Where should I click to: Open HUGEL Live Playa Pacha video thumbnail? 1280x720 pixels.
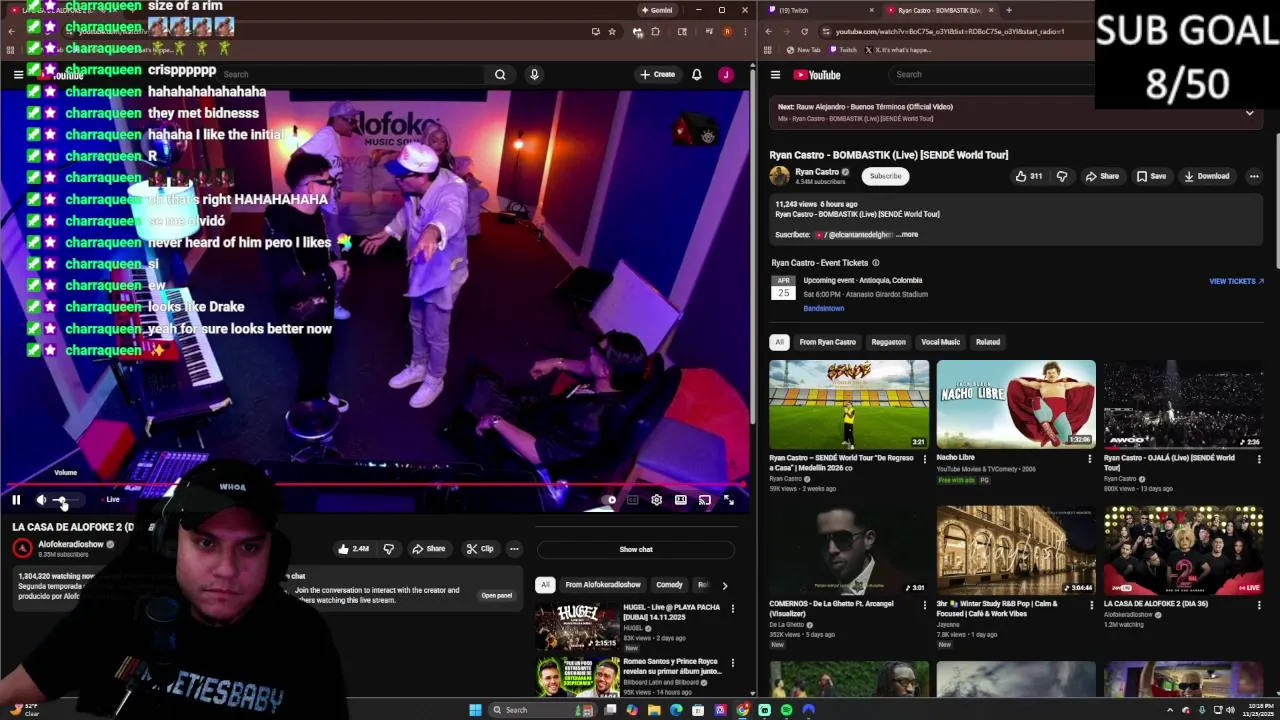click(577, 627)
